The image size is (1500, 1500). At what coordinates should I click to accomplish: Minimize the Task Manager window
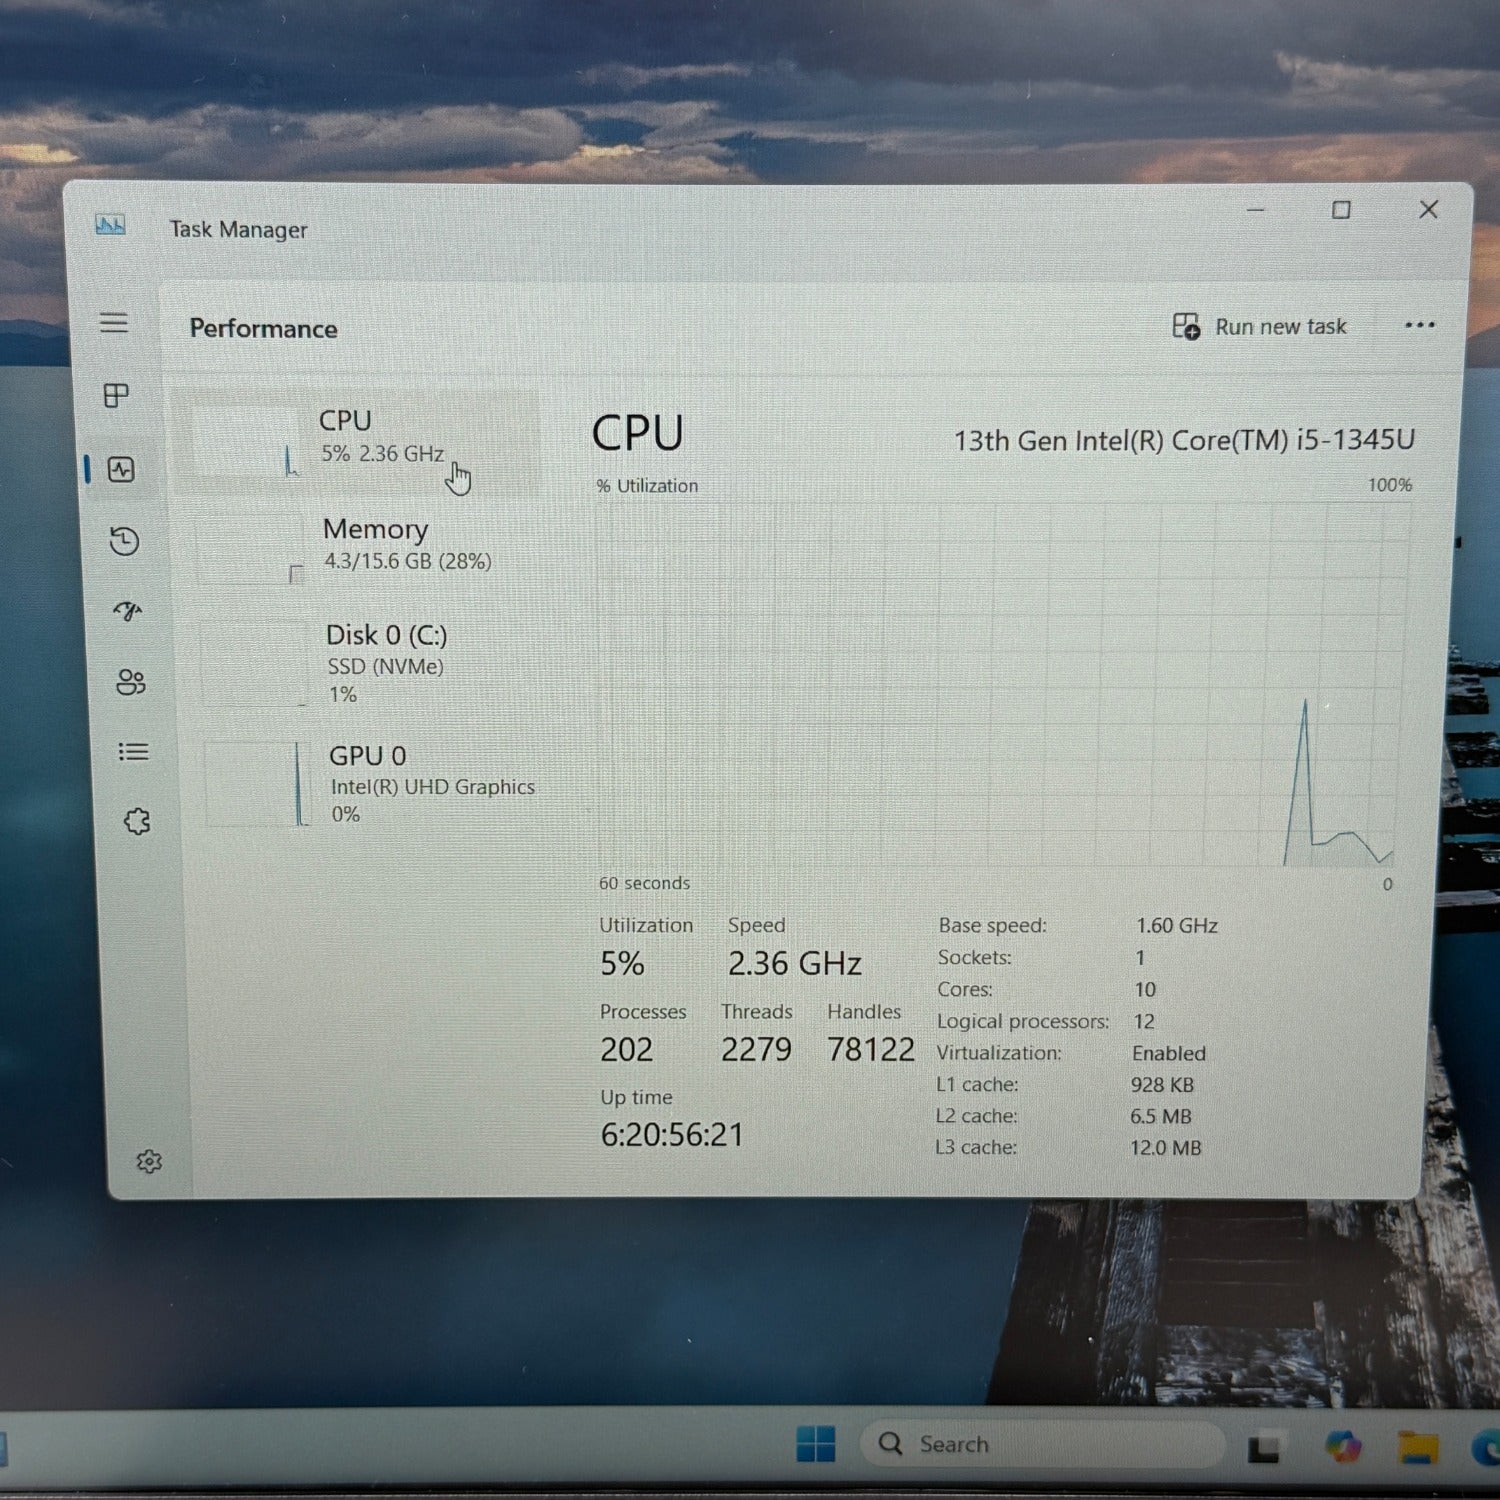click(1256, 209)
